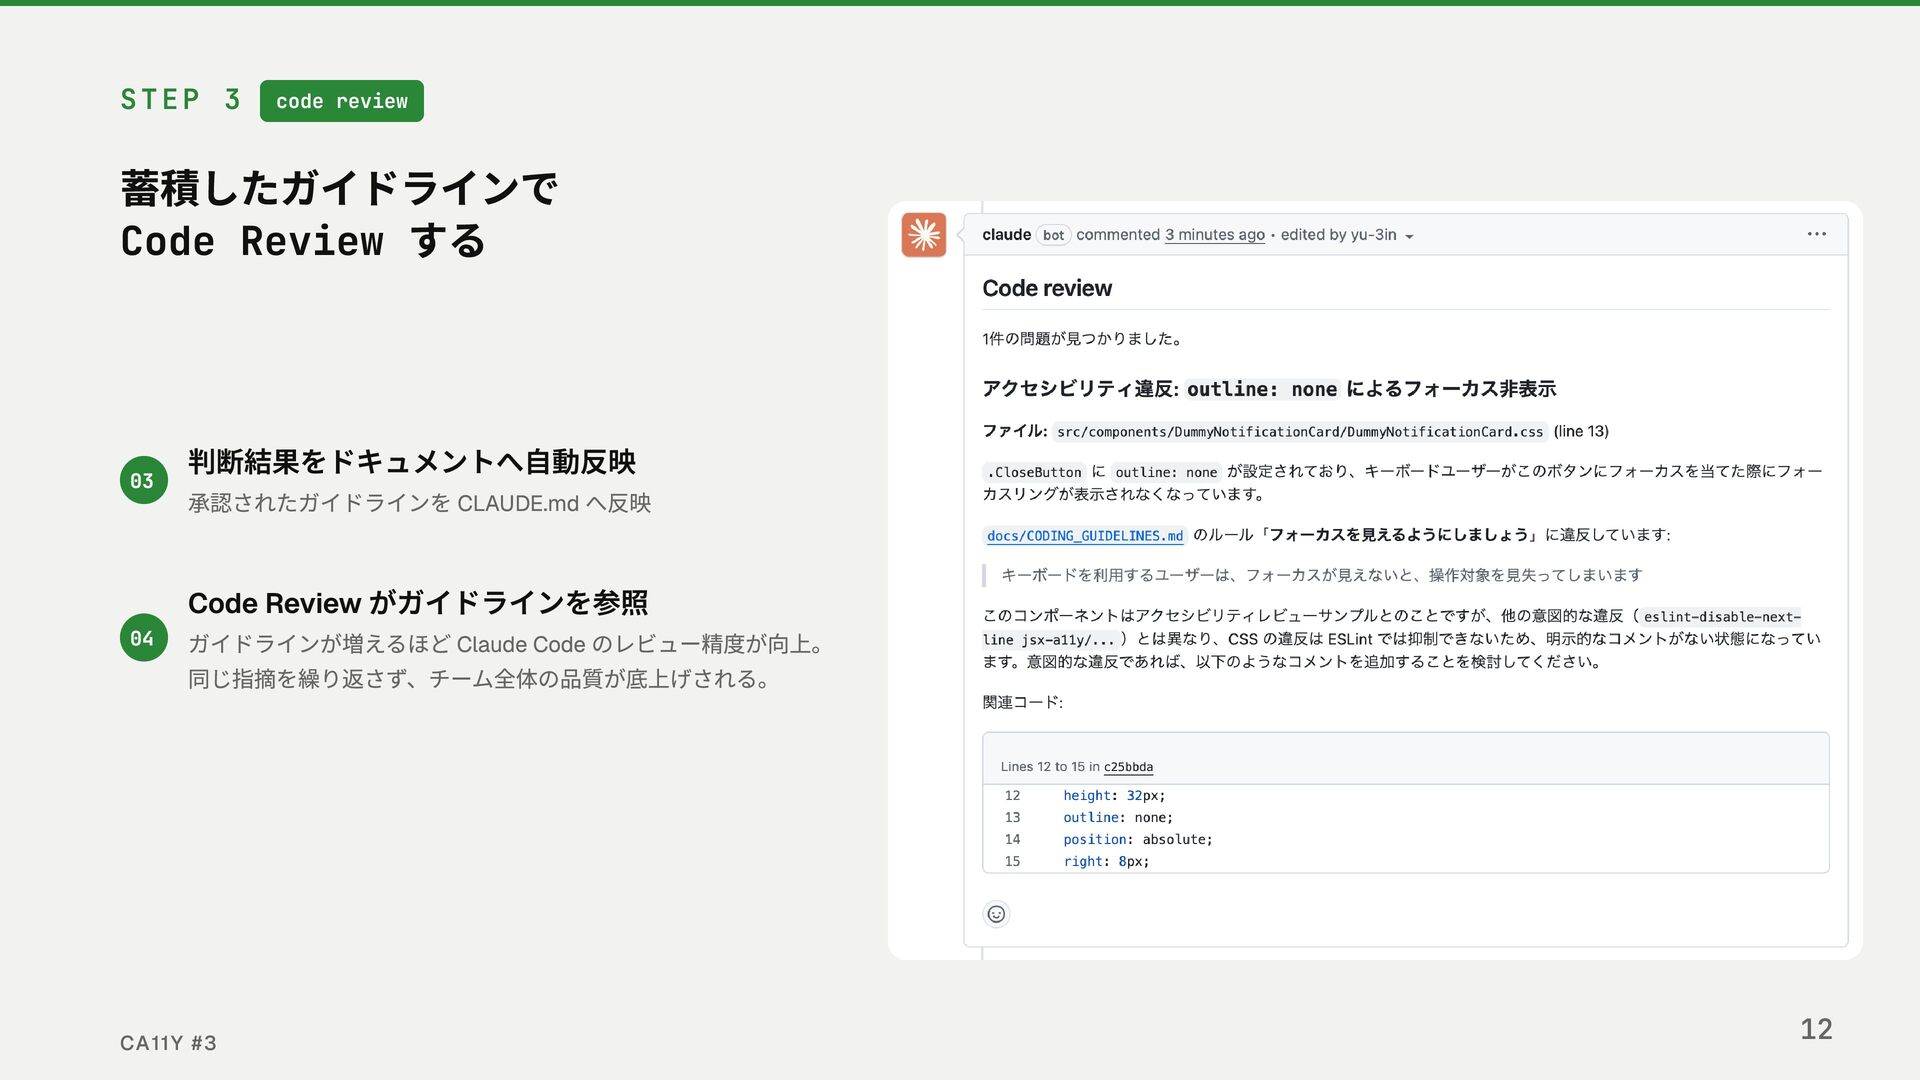Click the CA11Y #3 footer text
Screen dimensions: 1920x1080
pyautogui.click(x=168, y=1043)
